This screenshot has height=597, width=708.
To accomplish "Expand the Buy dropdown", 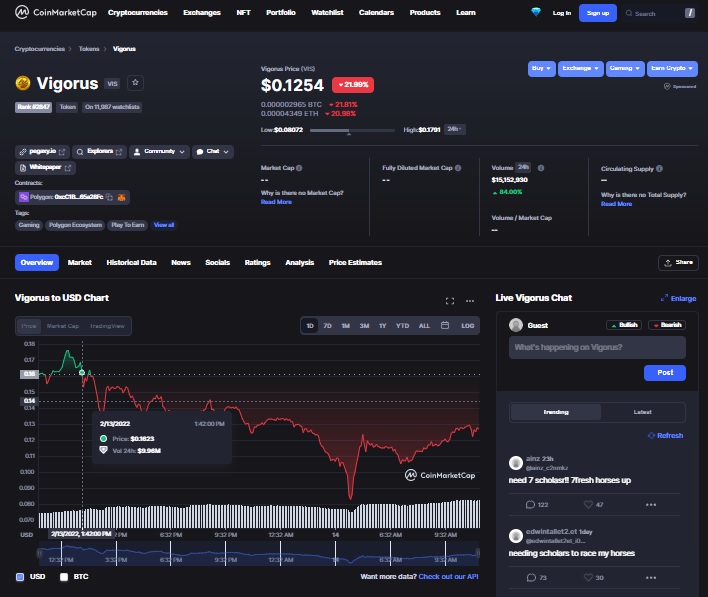I will [541, 69].
